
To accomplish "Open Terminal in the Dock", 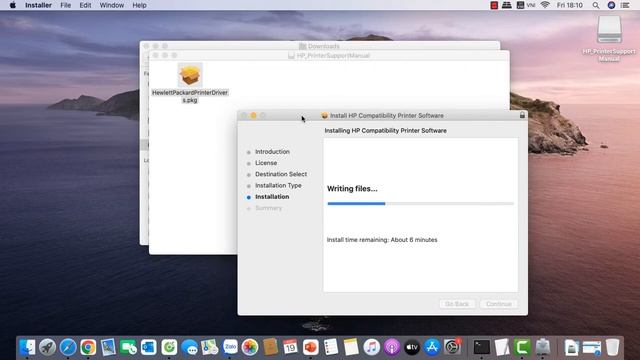I will [482, 347].
